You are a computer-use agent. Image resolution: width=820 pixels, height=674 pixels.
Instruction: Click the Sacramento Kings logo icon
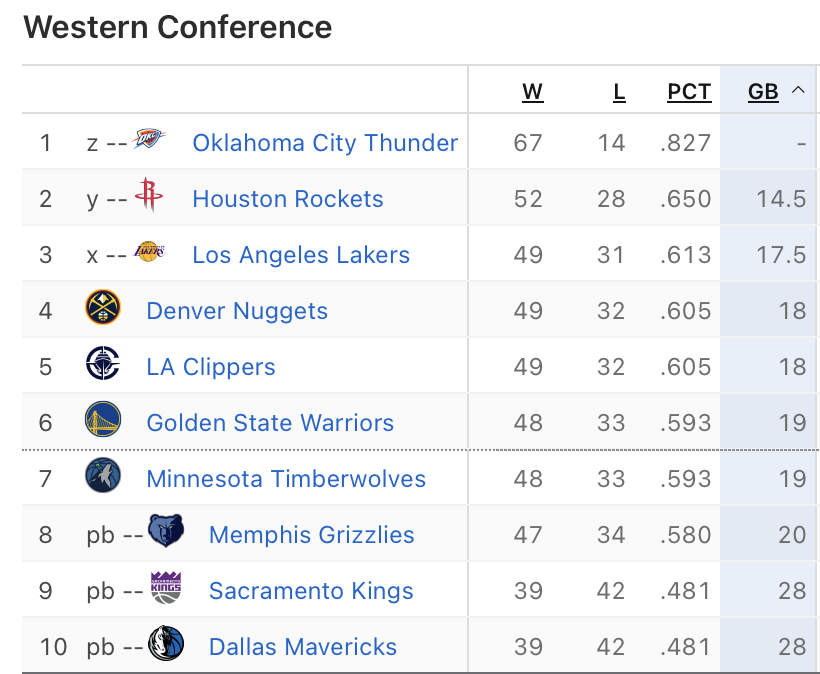click(x=165, y=588)
